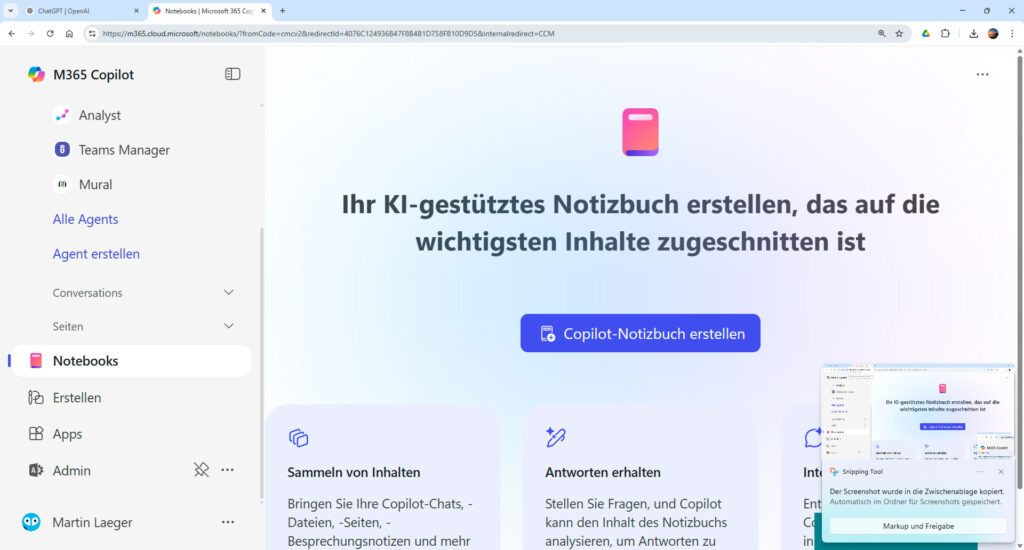
Task: Click the Antworten erhalten card icon
Action: tap(556, 437)
